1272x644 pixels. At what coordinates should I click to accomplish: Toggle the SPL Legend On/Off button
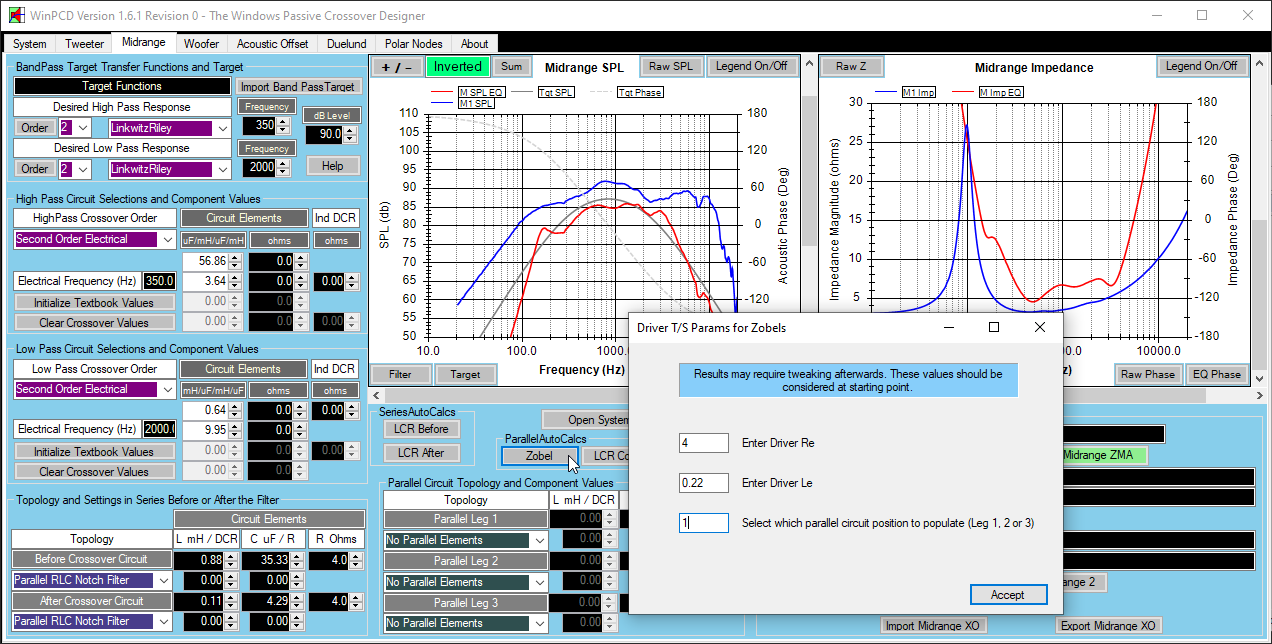coord(750,67)
